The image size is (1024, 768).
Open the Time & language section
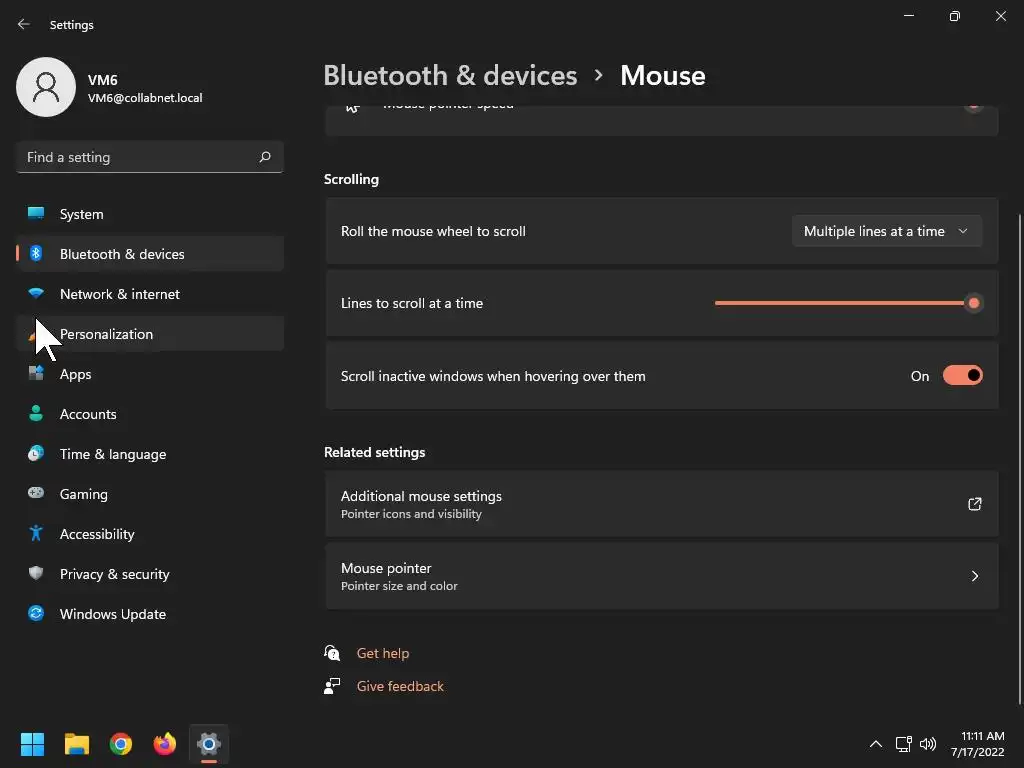(x=112, y=454)
